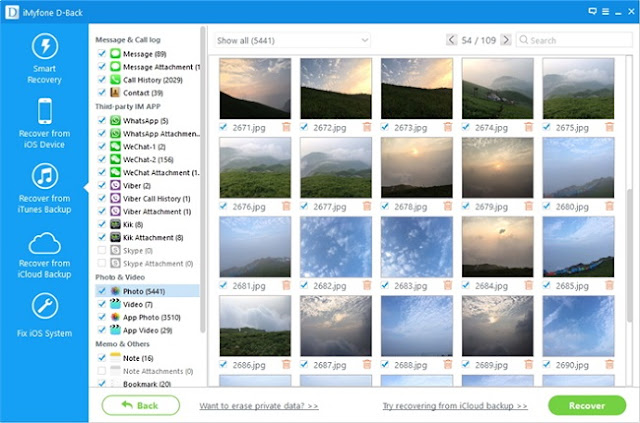Uncheck the checkbox for 2687.jpg
This screenshot has height=423, width=640.
[304, 364]
